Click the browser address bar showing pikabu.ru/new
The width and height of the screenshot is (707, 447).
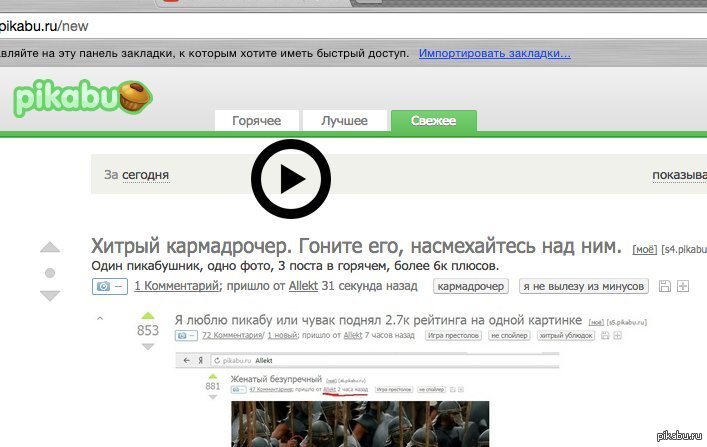pyautogui.click(x=354, y=26)
